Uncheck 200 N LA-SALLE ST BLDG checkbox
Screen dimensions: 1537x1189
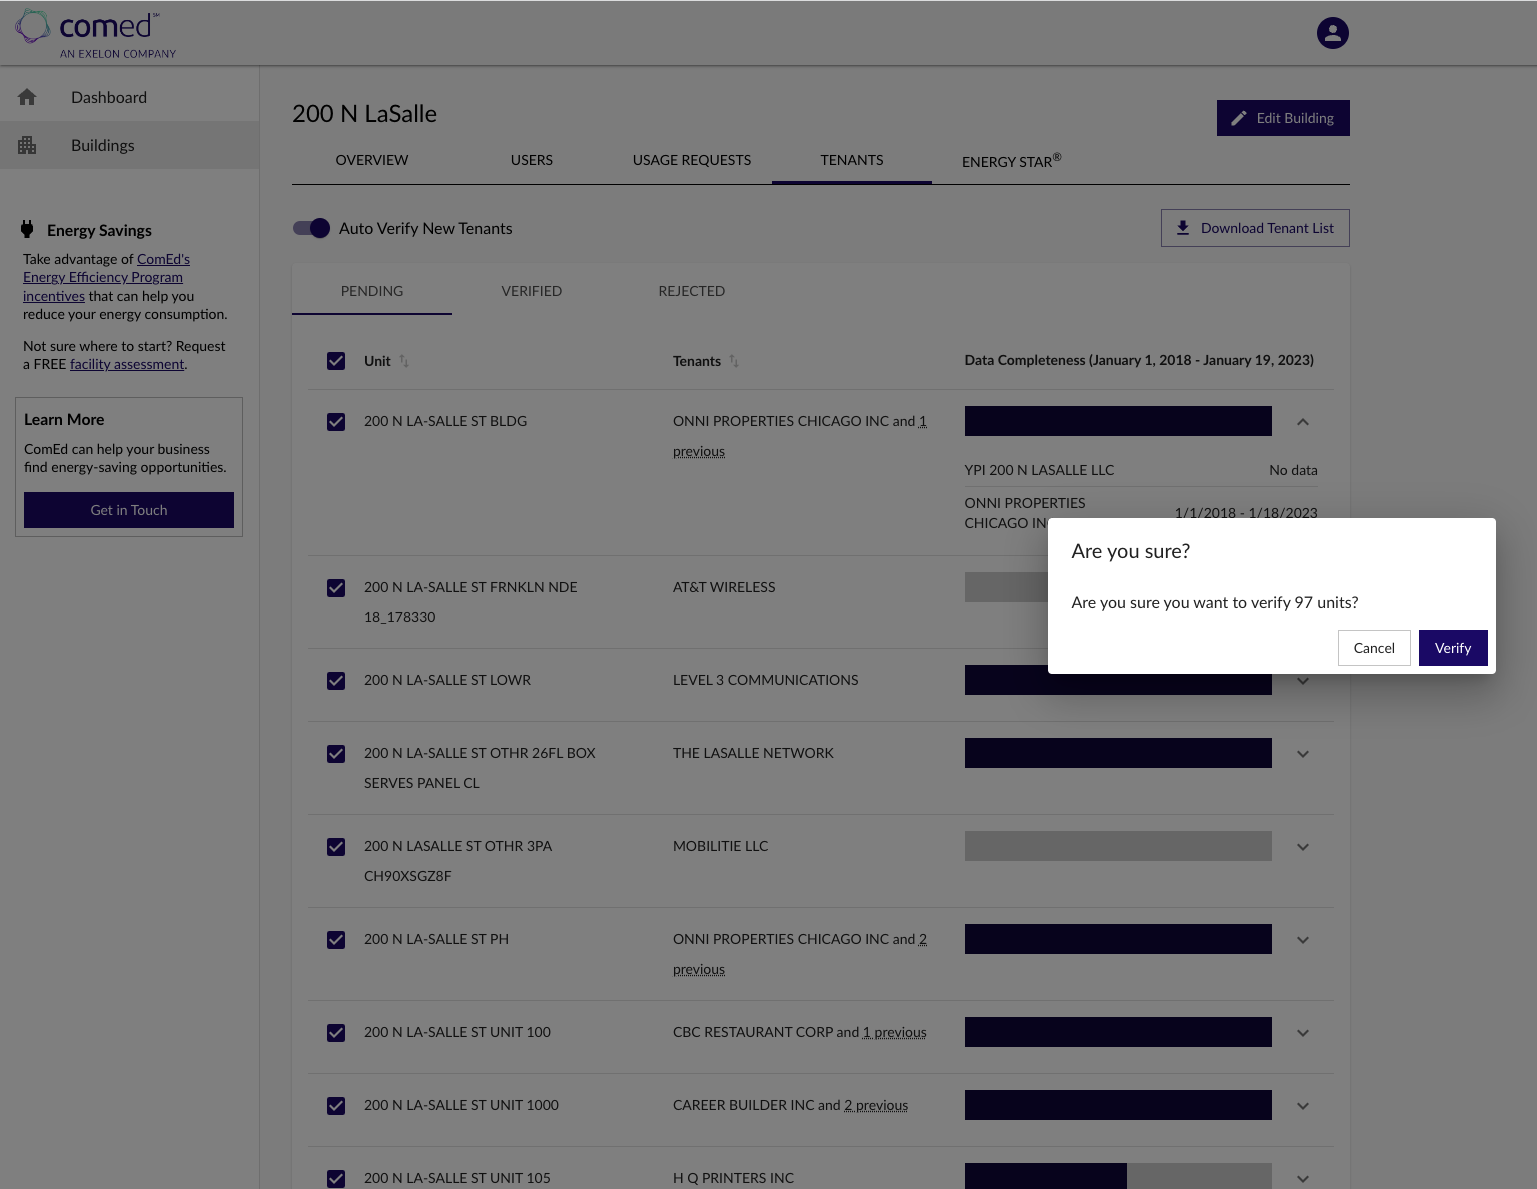[x=336, y=422]
